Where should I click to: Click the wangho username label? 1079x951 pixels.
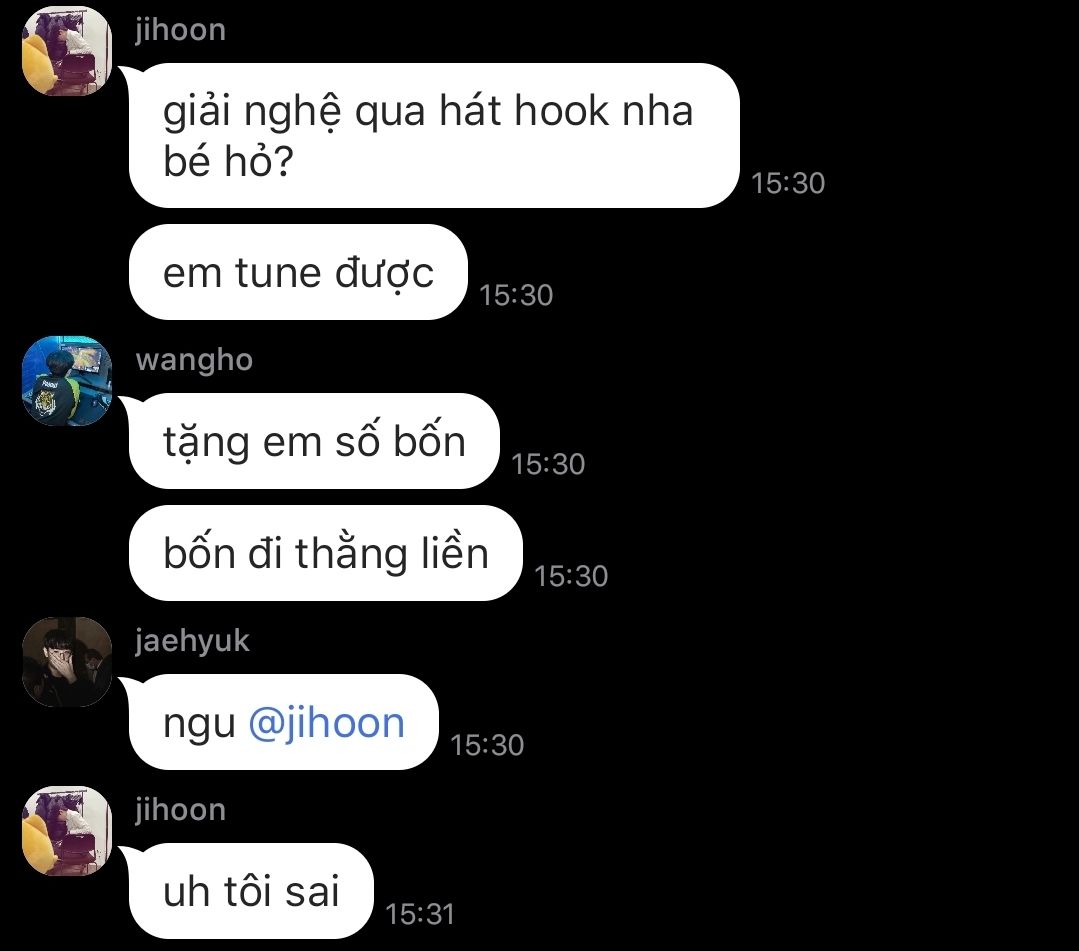coord(194,361)
